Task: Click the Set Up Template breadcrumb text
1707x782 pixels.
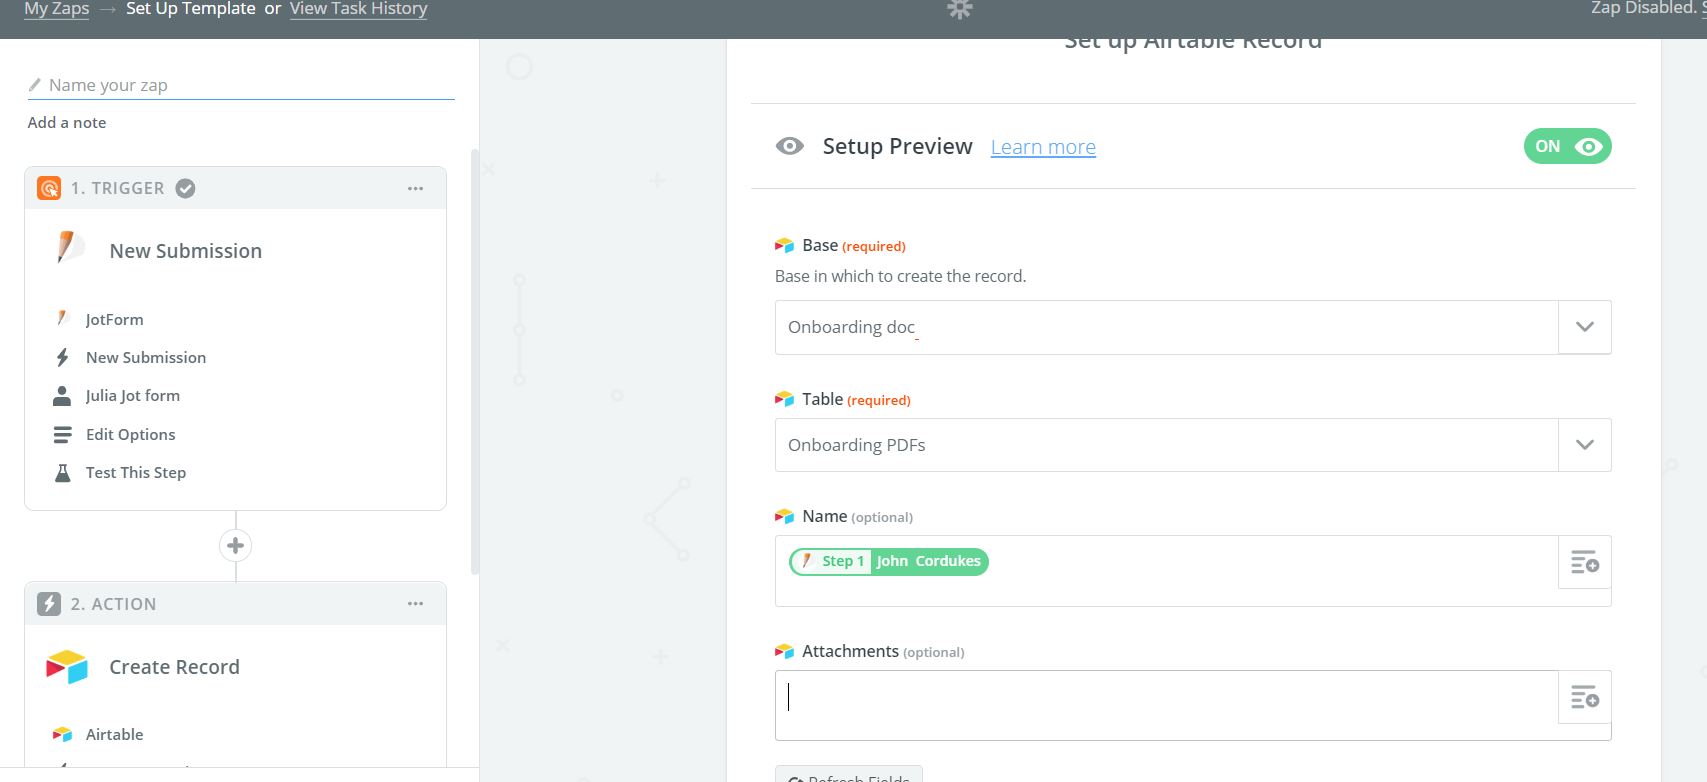Action: pos(191,9)
